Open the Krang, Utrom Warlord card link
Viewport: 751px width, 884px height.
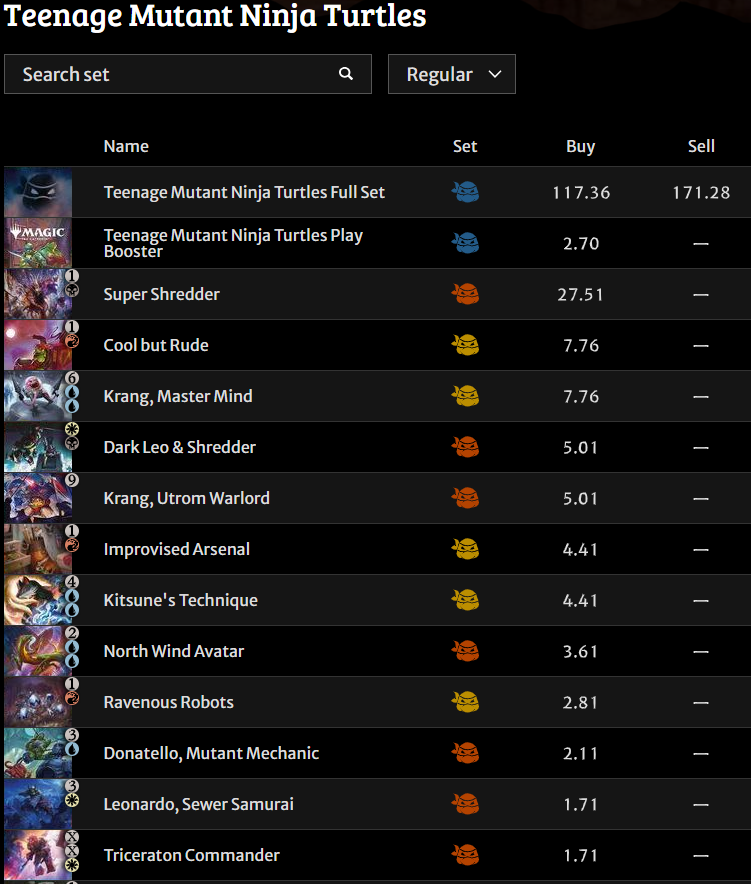(x=187, y=498)
